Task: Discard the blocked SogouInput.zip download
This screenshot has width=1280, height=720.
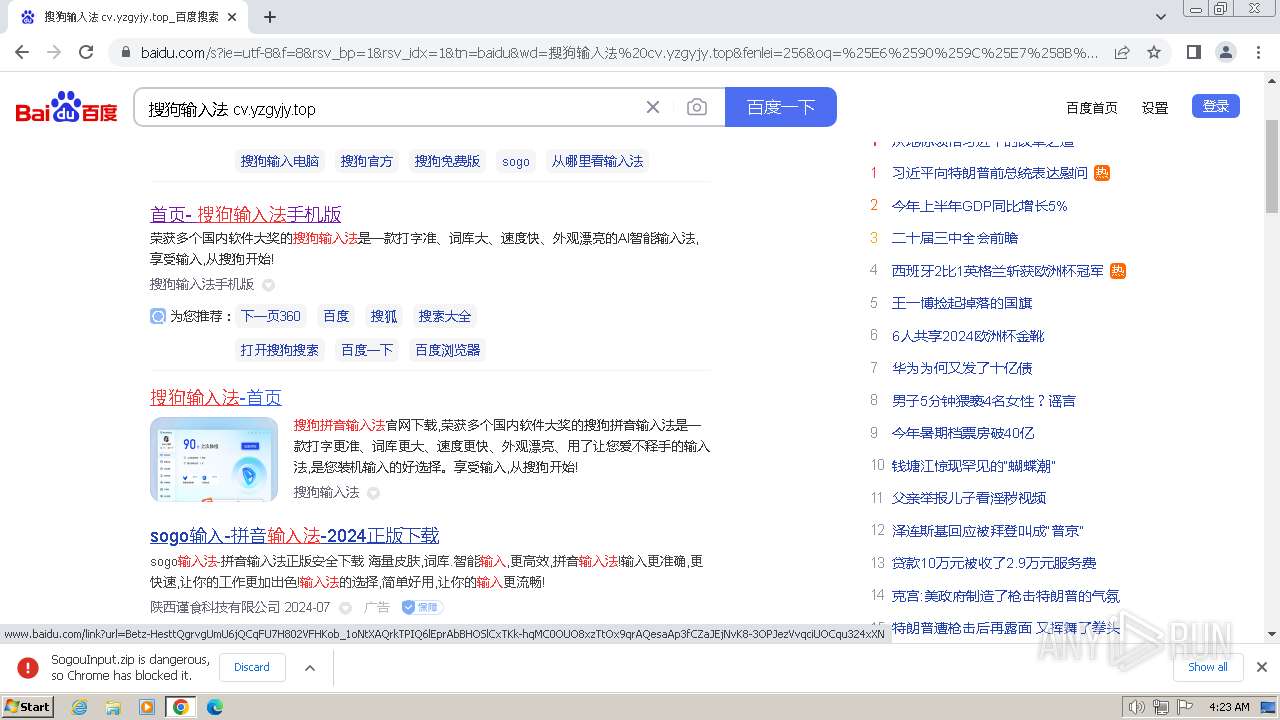Action: [252, 667]
